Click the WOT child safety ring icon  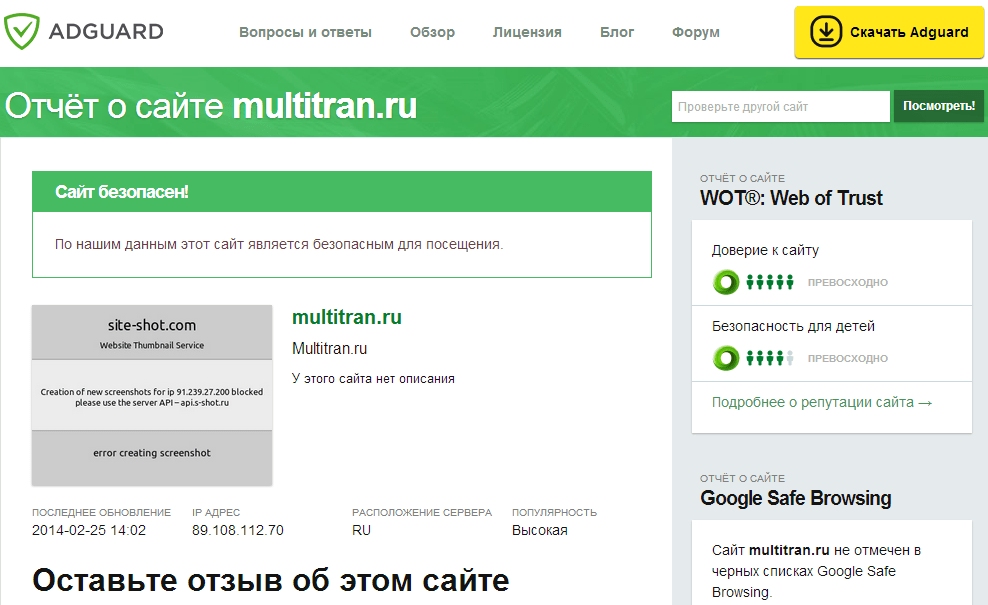pos(726,358)
